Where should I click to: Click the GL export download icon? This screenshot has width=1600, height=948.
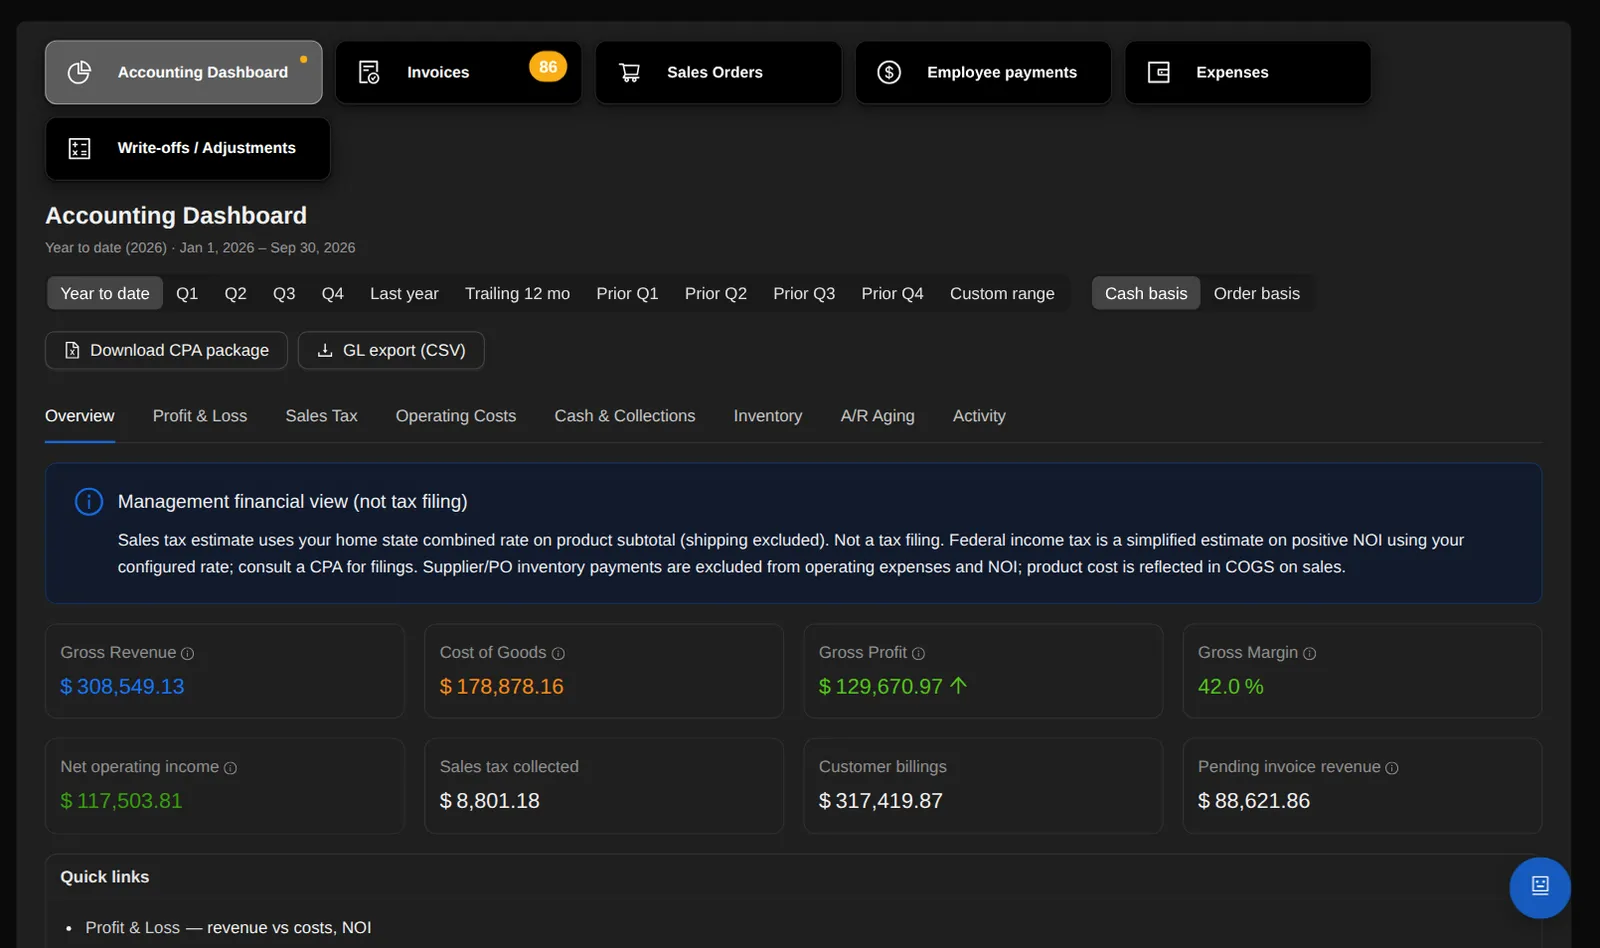[x=325, y=350]
